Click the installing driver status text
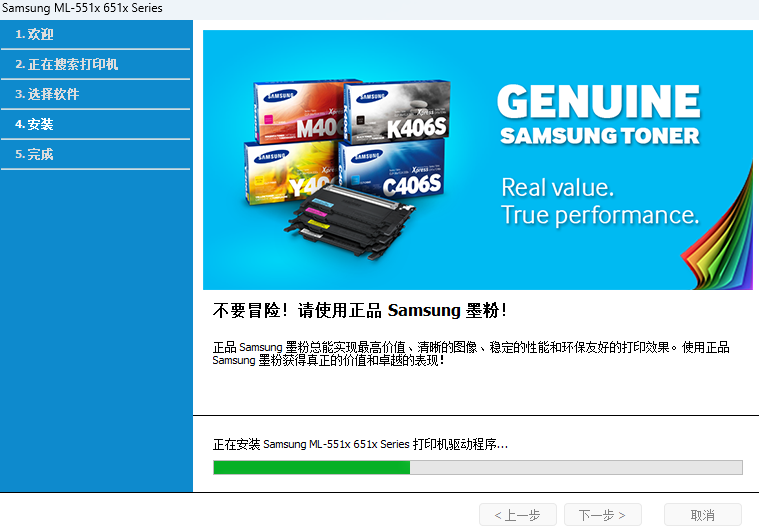 tap(360, 444)
